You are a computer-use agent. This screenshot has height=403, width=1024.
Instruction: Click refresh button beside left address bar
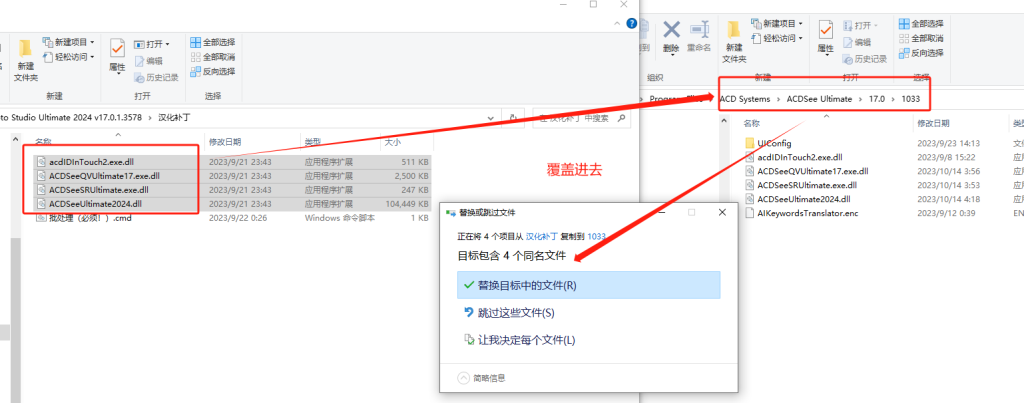click(513, 118)
